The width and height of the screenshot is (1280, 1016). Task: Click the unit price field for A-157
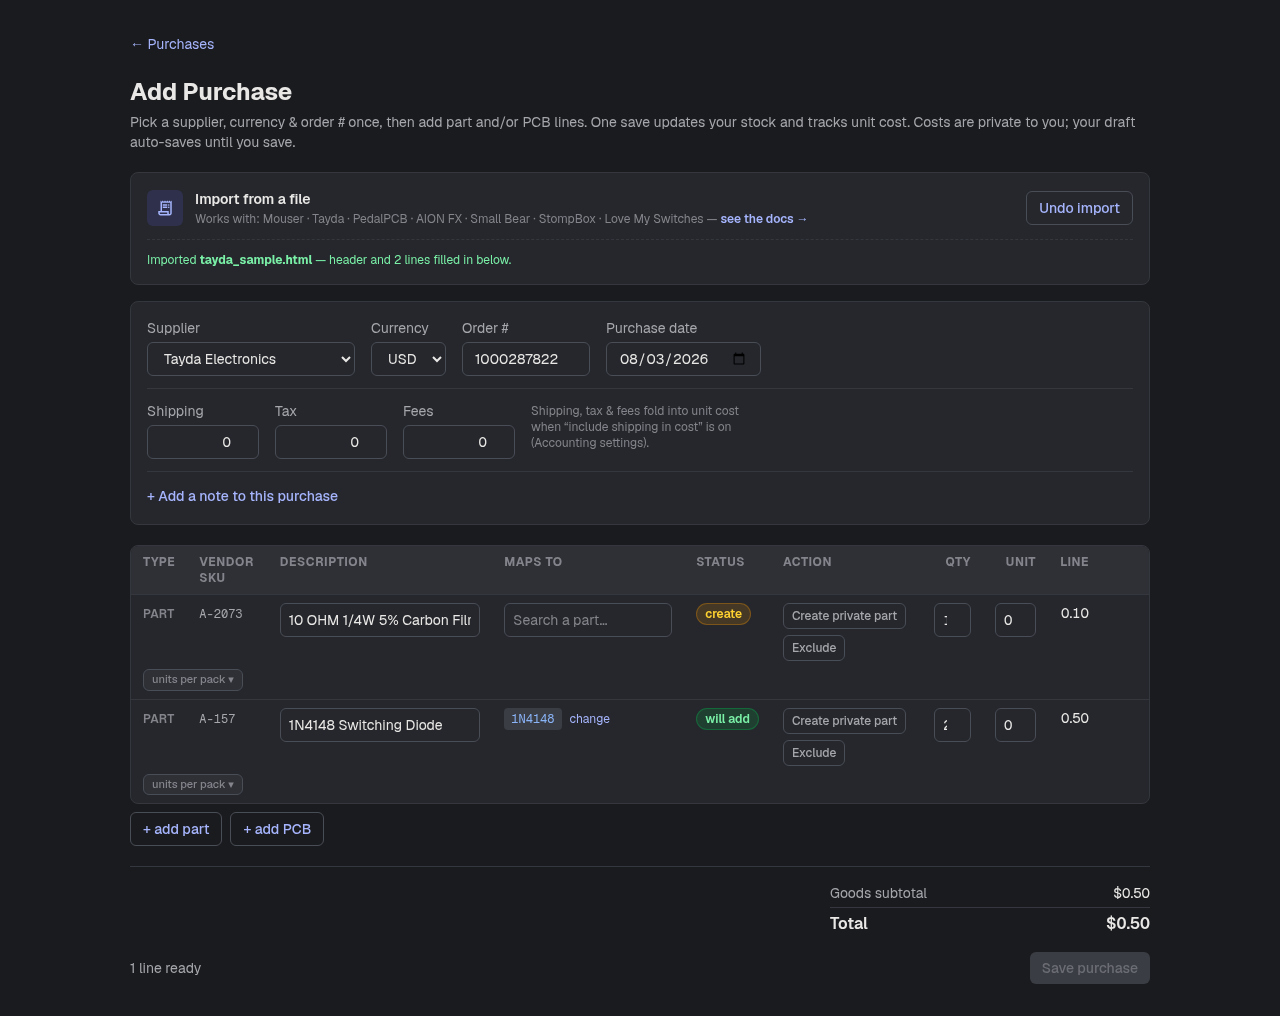pyautogui.click(x=1015, y=725)
